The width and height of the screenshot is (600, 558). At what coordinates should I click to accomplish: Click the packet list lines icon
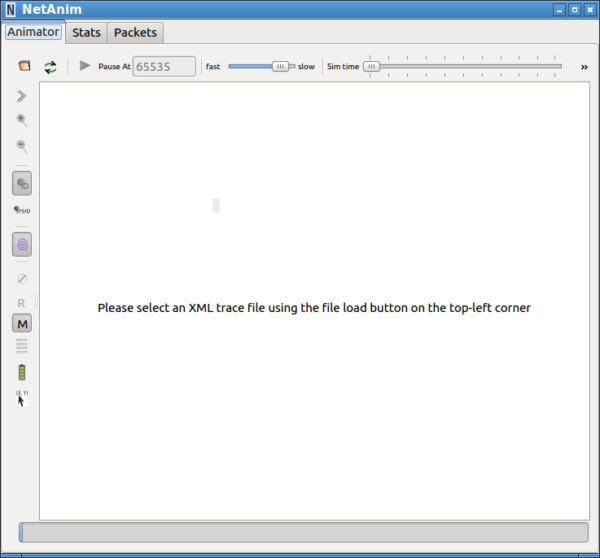22,347
